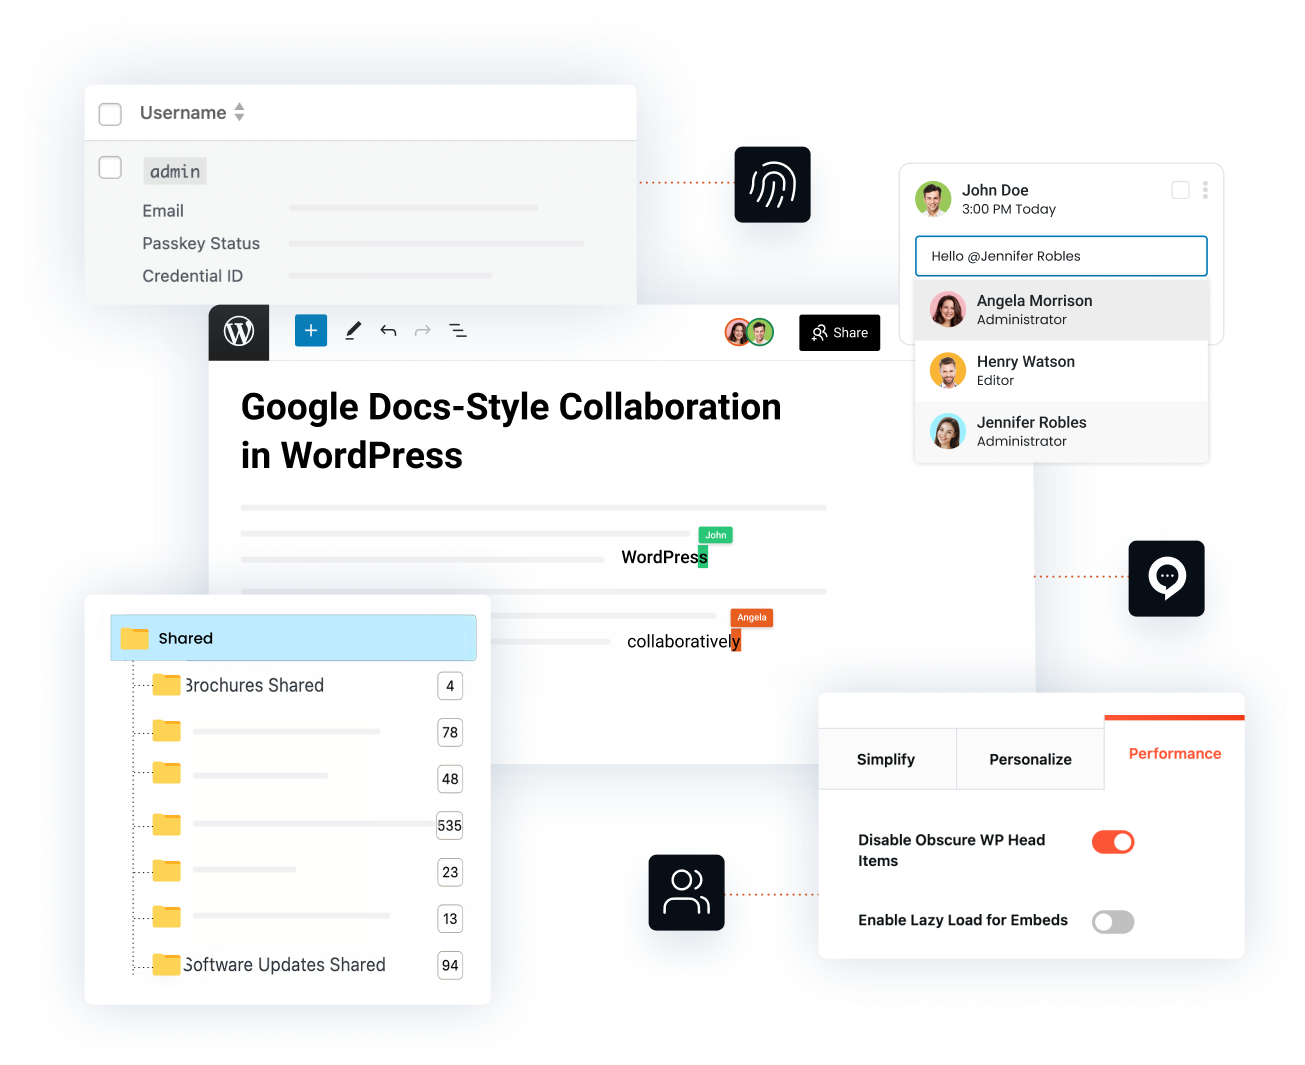Click the multi-user collaboration icon
The image size is (1305, 1065).
tap(686, 892)
